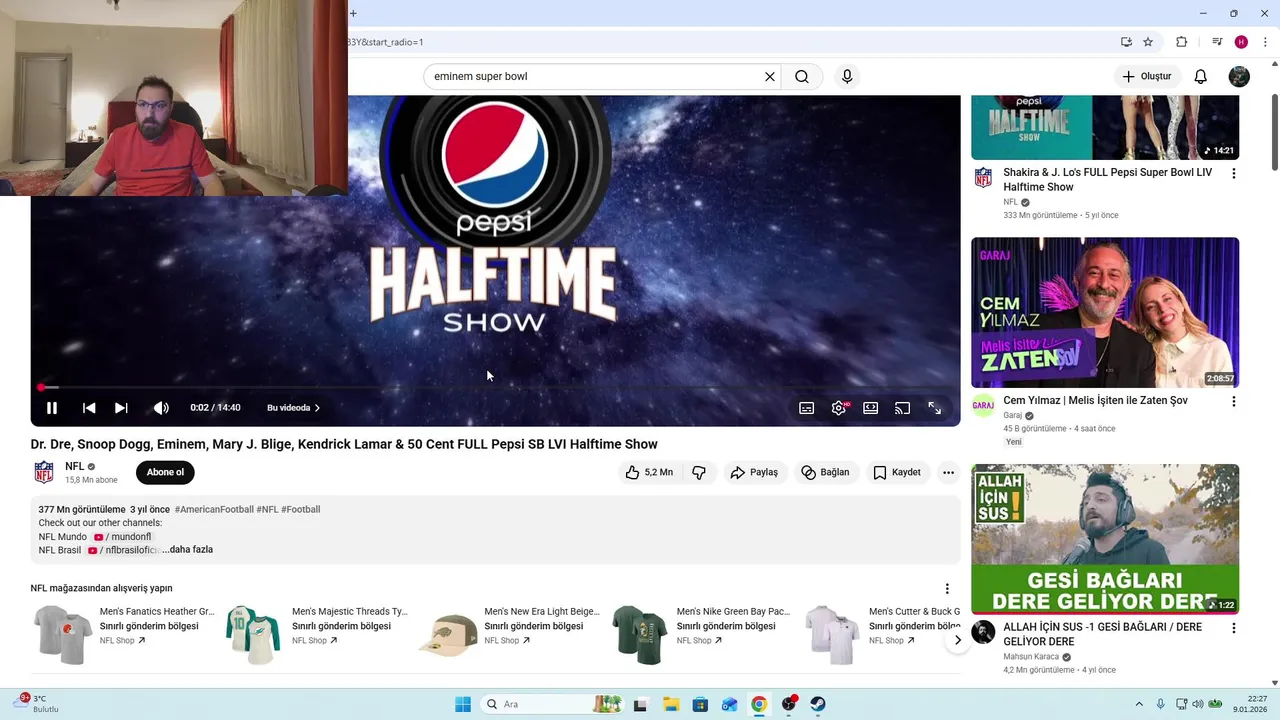This screenshot has height=720, width=1280.
Task: Open Chrome three-dot menu
Action: tap(1266, 42)
